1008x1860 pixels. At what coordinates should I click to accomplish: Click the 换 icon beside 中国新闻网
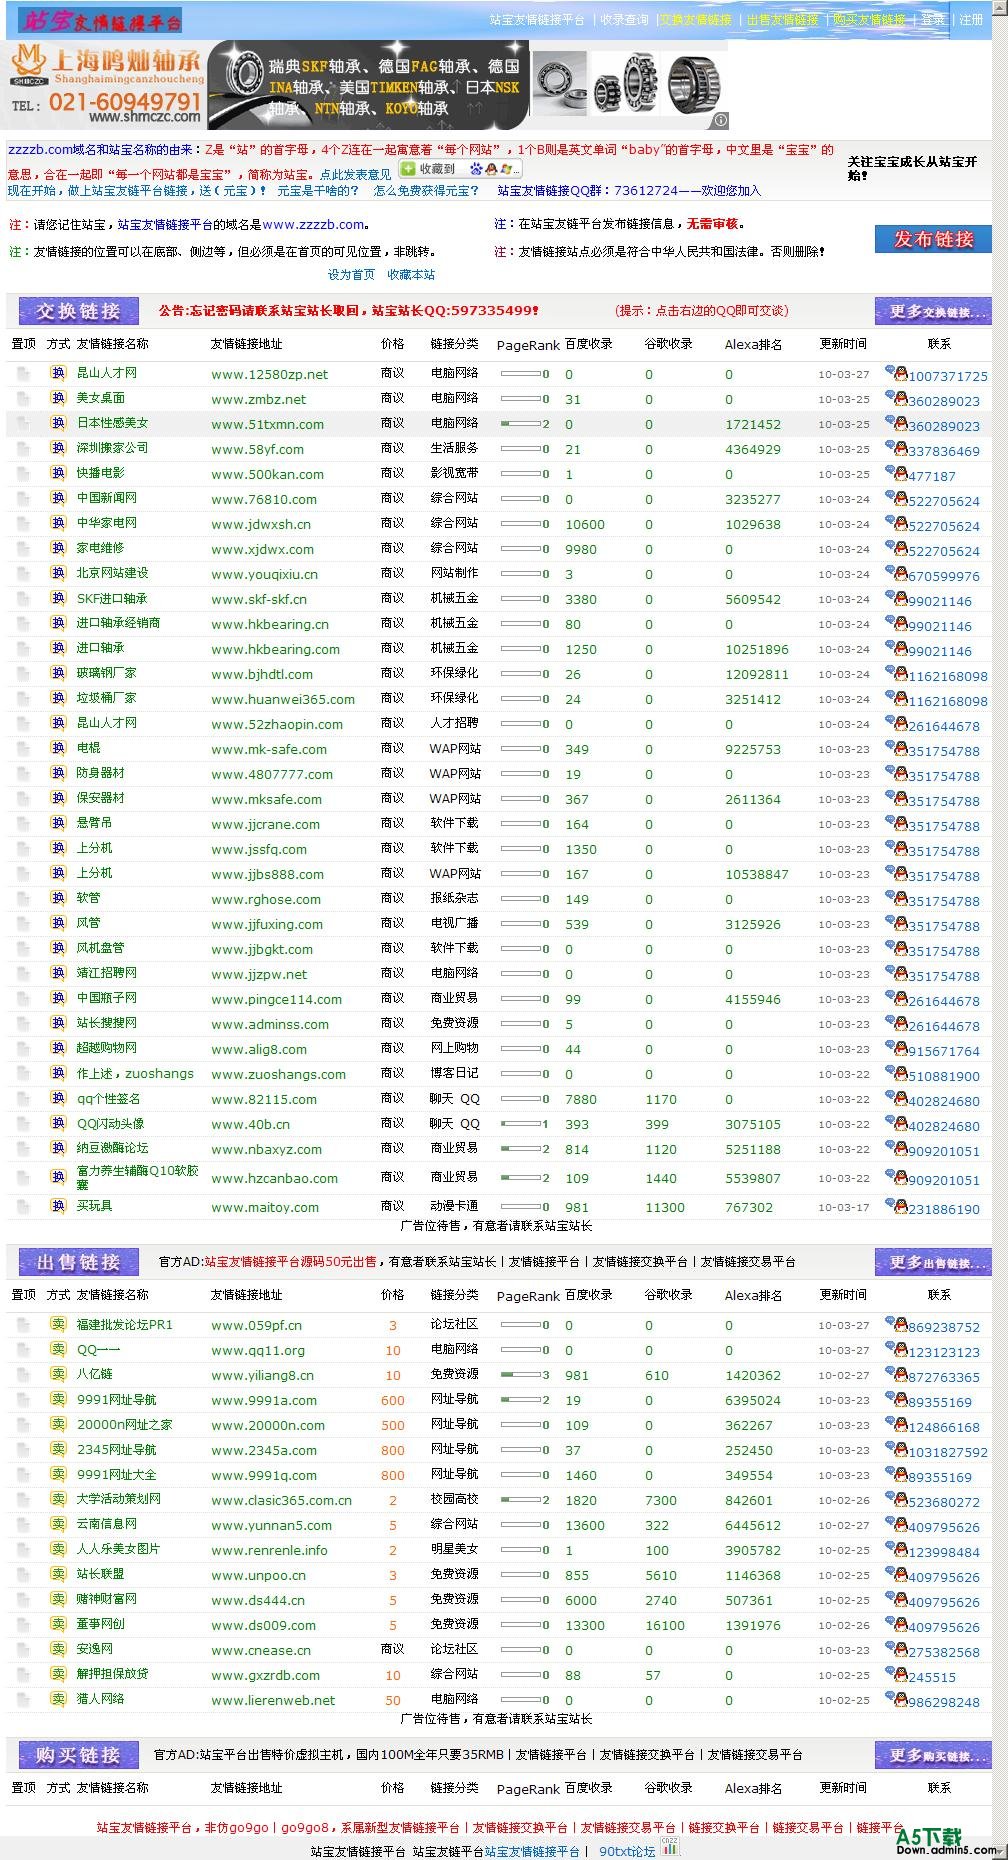pos(58,498)
